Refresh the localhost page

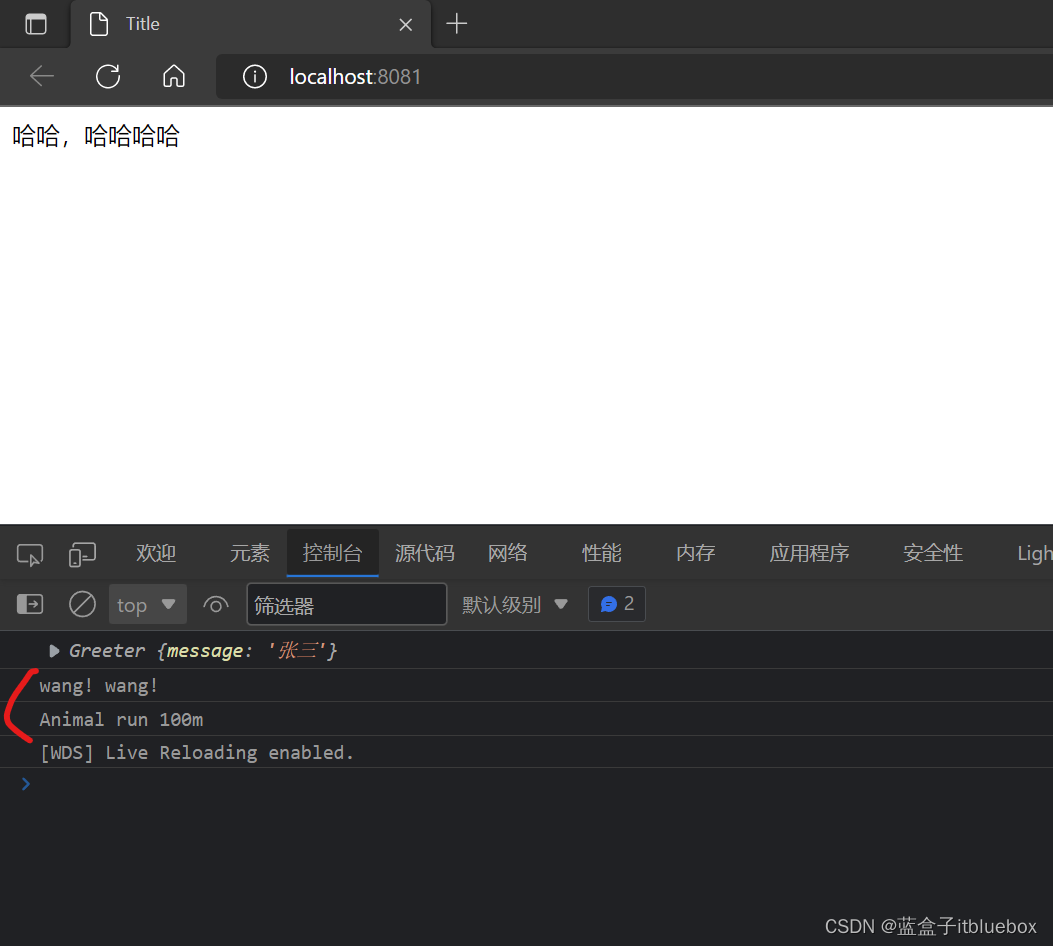[108, 77]
